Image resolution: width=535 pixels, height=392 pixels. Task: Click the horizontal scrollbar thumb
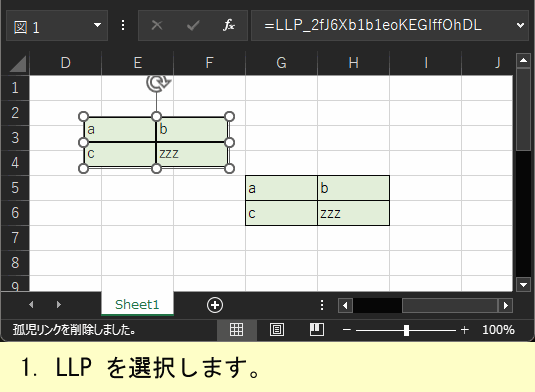[x=450, y=305]
